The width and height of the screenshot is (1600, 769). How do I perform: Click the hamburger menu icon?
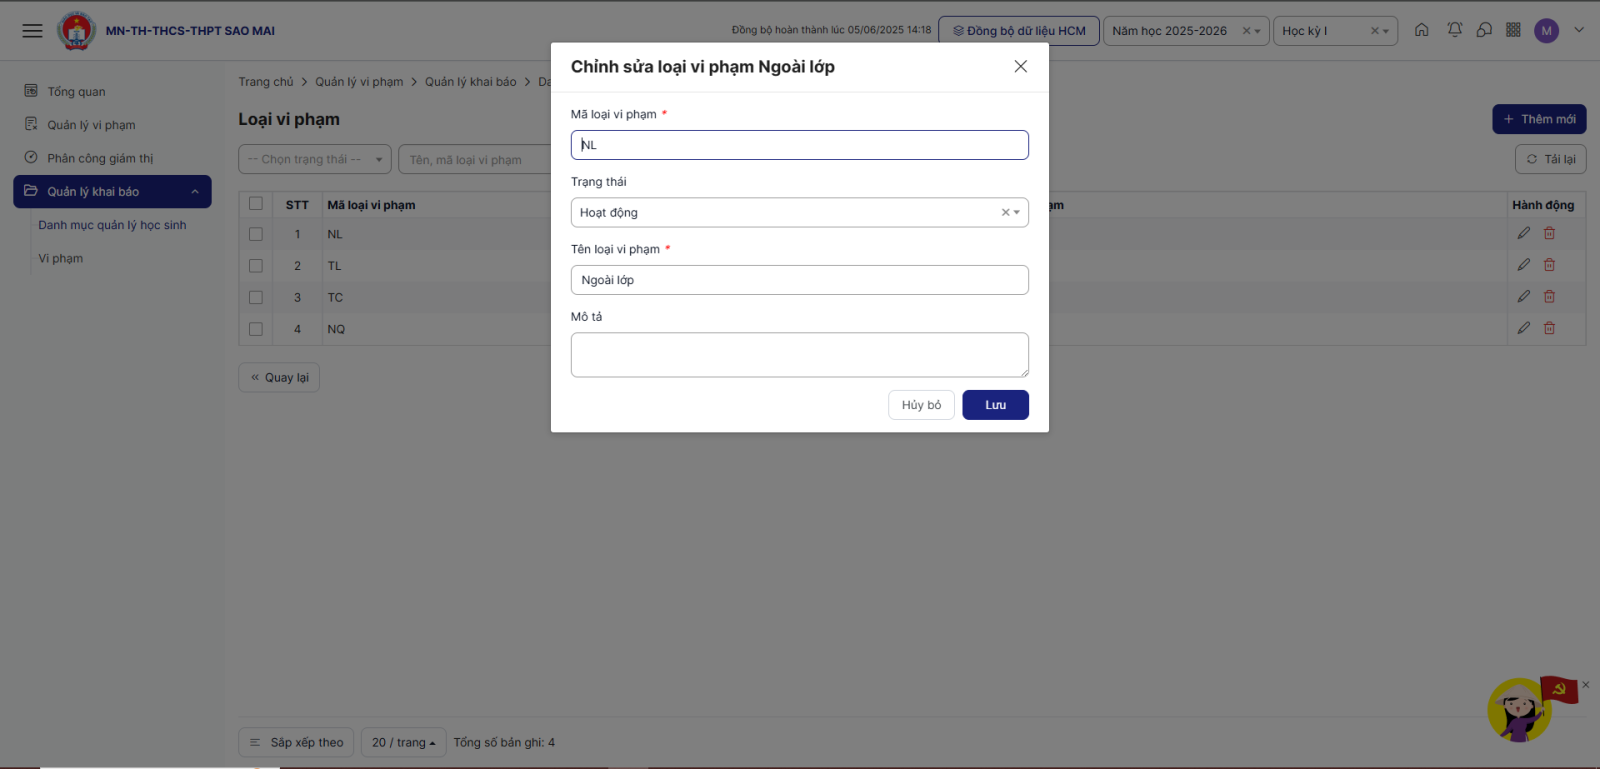[x=33, y=31]
